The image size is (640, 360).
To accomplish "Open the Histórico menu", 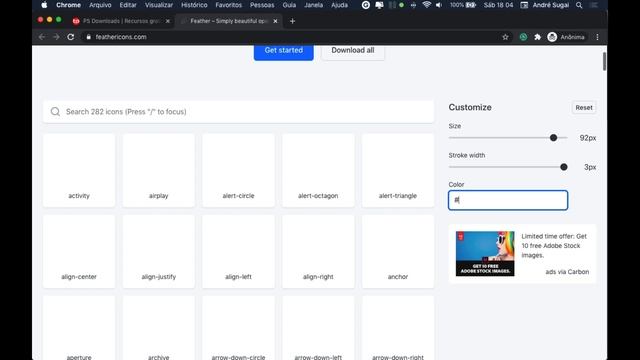I will 194,5.
